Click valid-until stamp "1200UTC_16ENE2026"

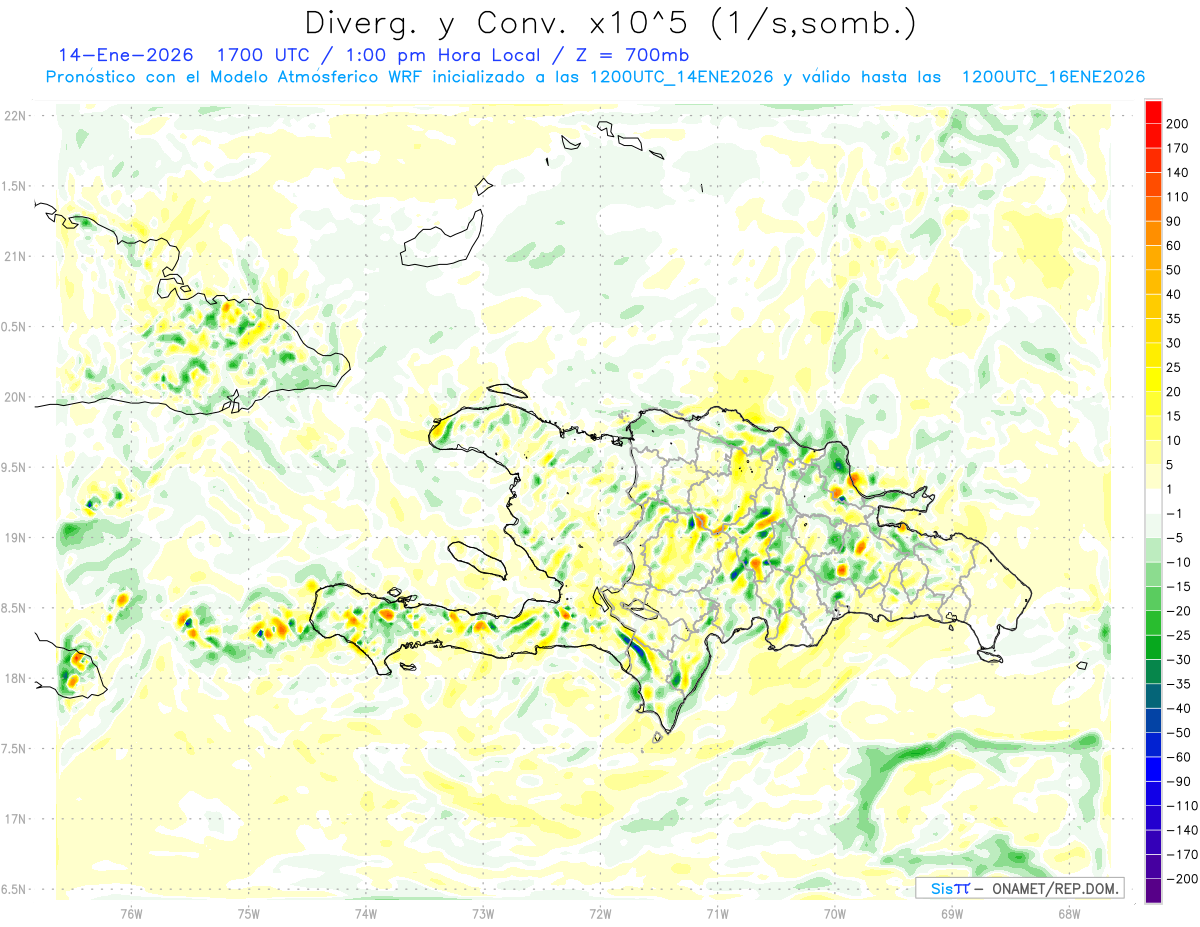click(x=1053, y=77)
